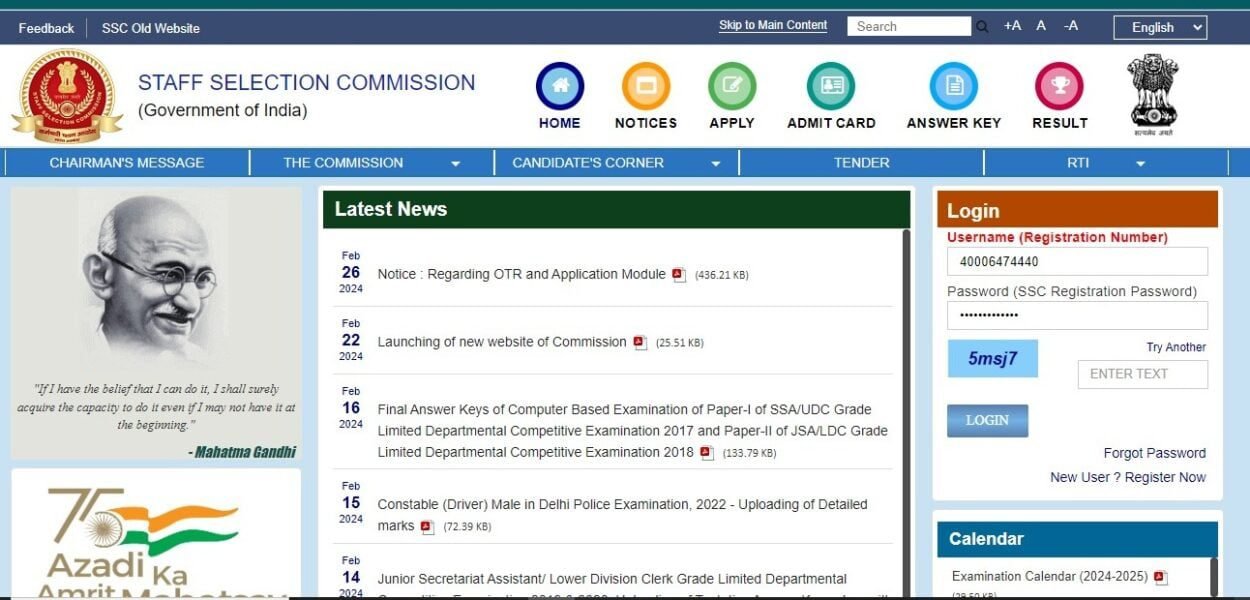Increase font size with +A
This screenshot has height=600, width=1250.
tap(1012, 26)
